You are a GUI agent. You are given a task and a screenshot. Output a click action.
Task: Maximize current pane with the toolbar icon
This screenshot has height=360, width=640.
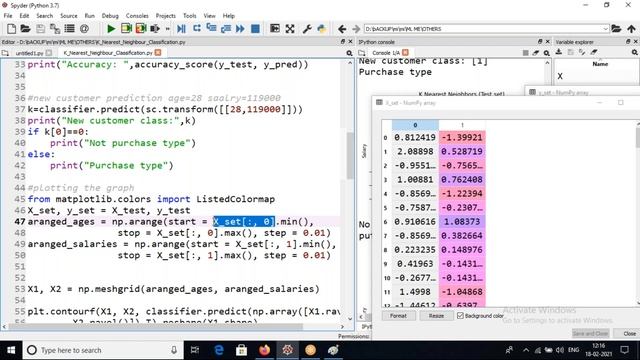(275, 29)
